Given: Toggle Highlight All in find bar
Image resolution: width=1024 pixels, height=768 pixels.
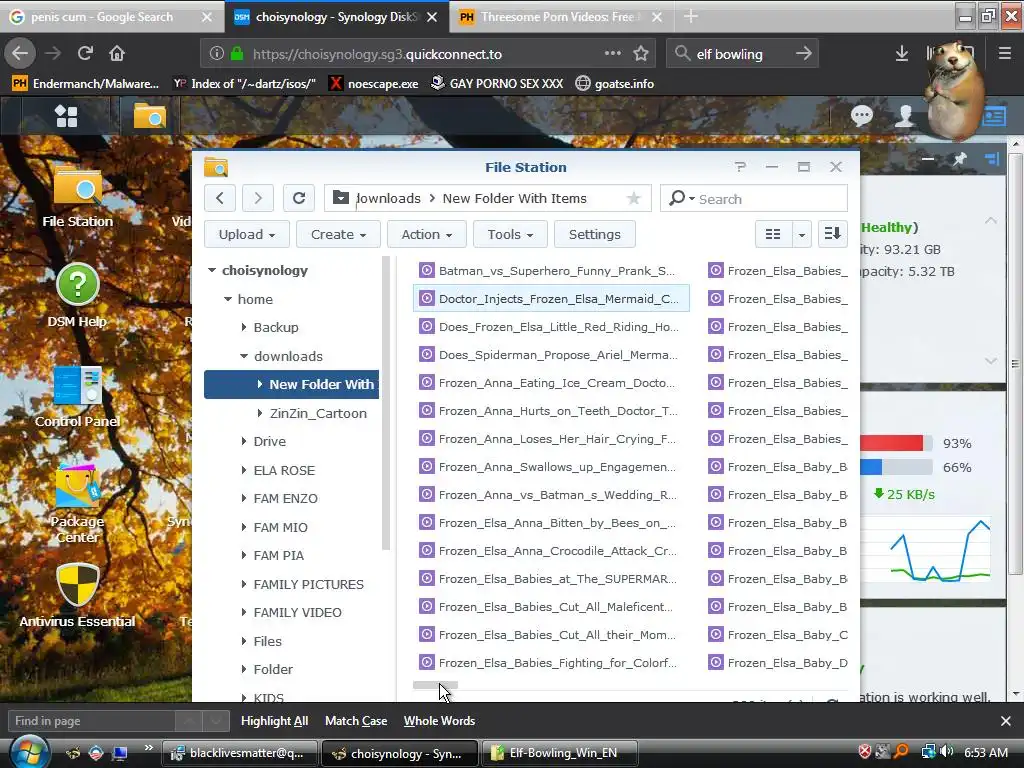Looking at the screenshot, I should [274, 721].
